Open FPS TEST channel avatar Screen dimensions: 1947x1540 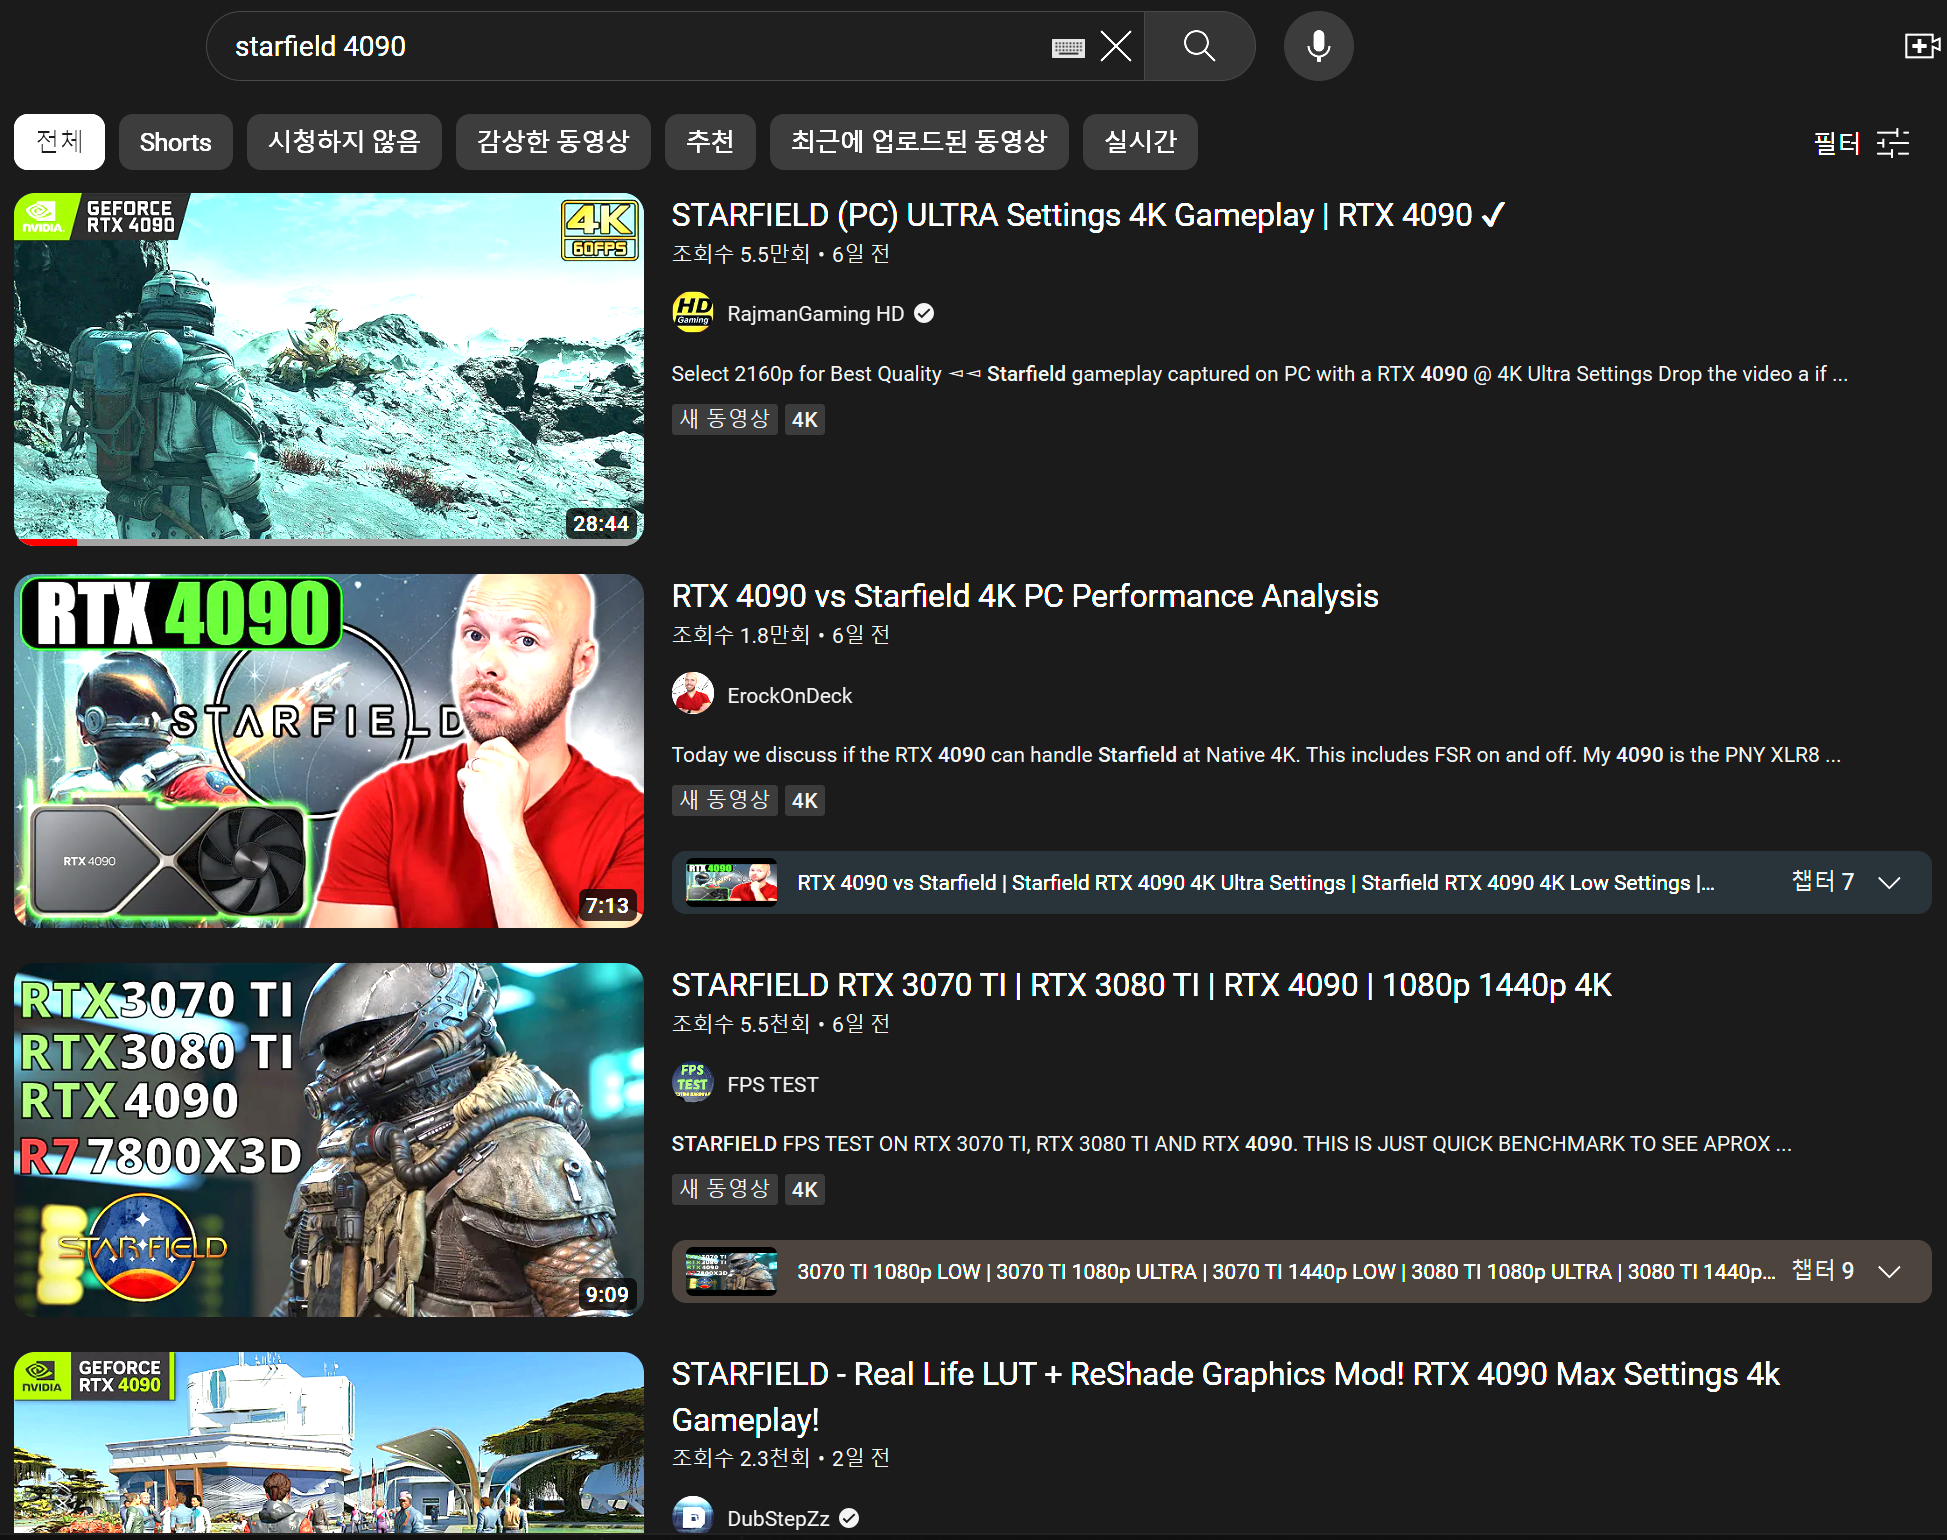(692, 1083)
